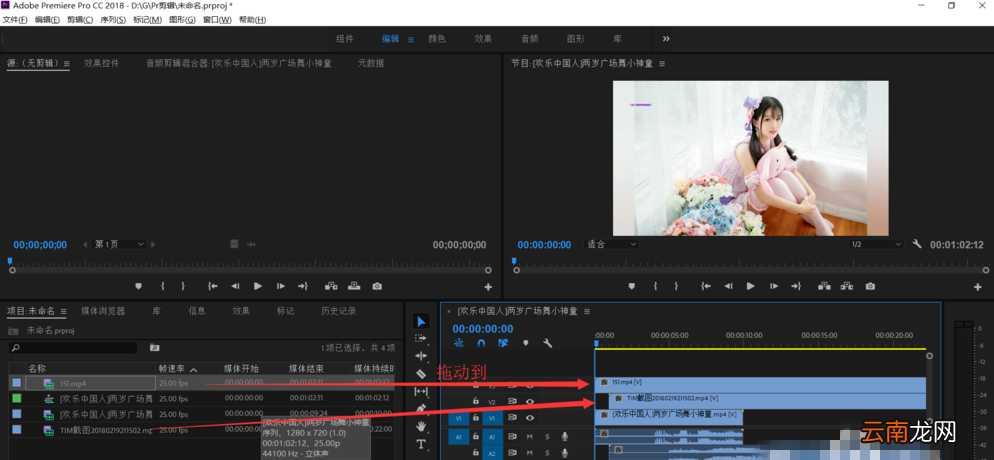Image resolution: width=994 pixels, height=460 pixels.
Task: Switch to the 历史记录 tab
Action: [339, 311]
